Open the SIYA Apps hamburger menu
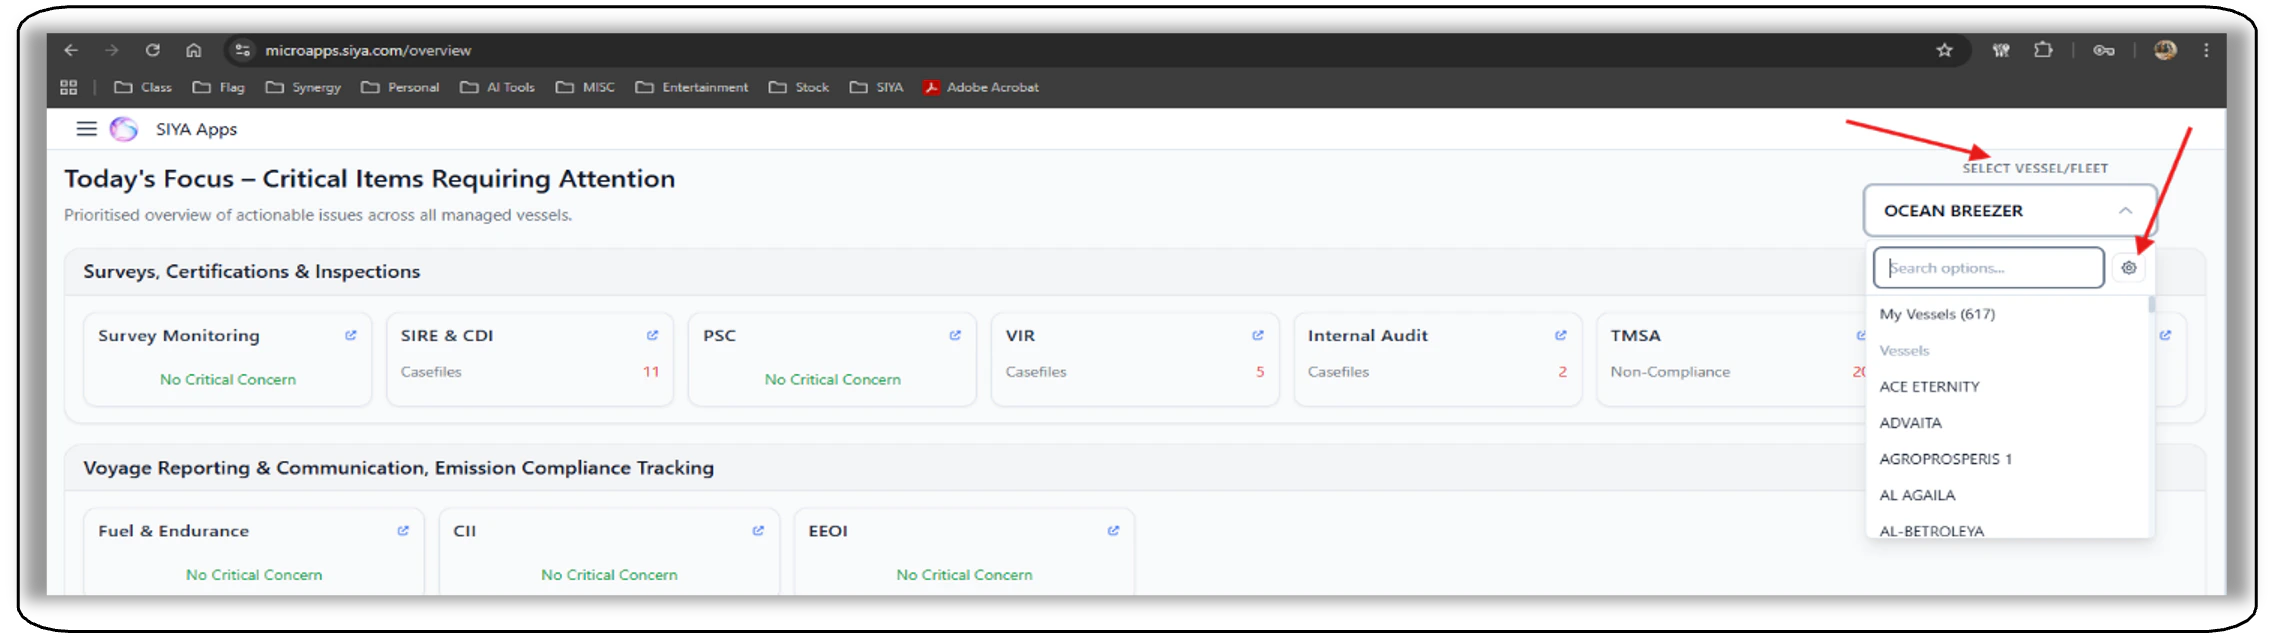This screenshot has width=2277, height=641. click(87, 129)
